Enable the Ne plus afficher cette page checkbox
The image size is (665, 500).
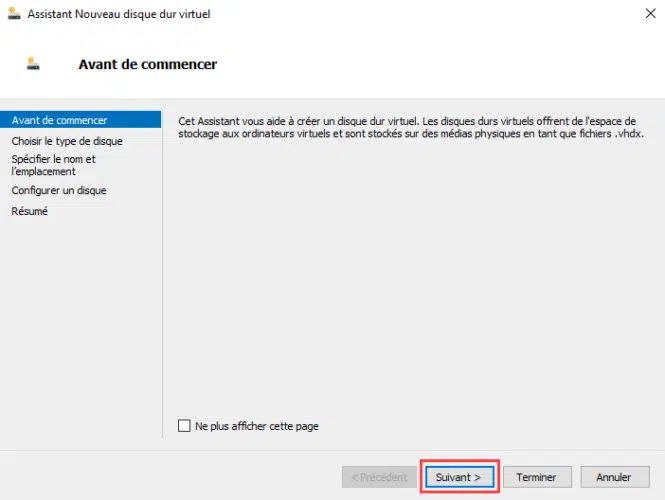click(x=184, y=425)
